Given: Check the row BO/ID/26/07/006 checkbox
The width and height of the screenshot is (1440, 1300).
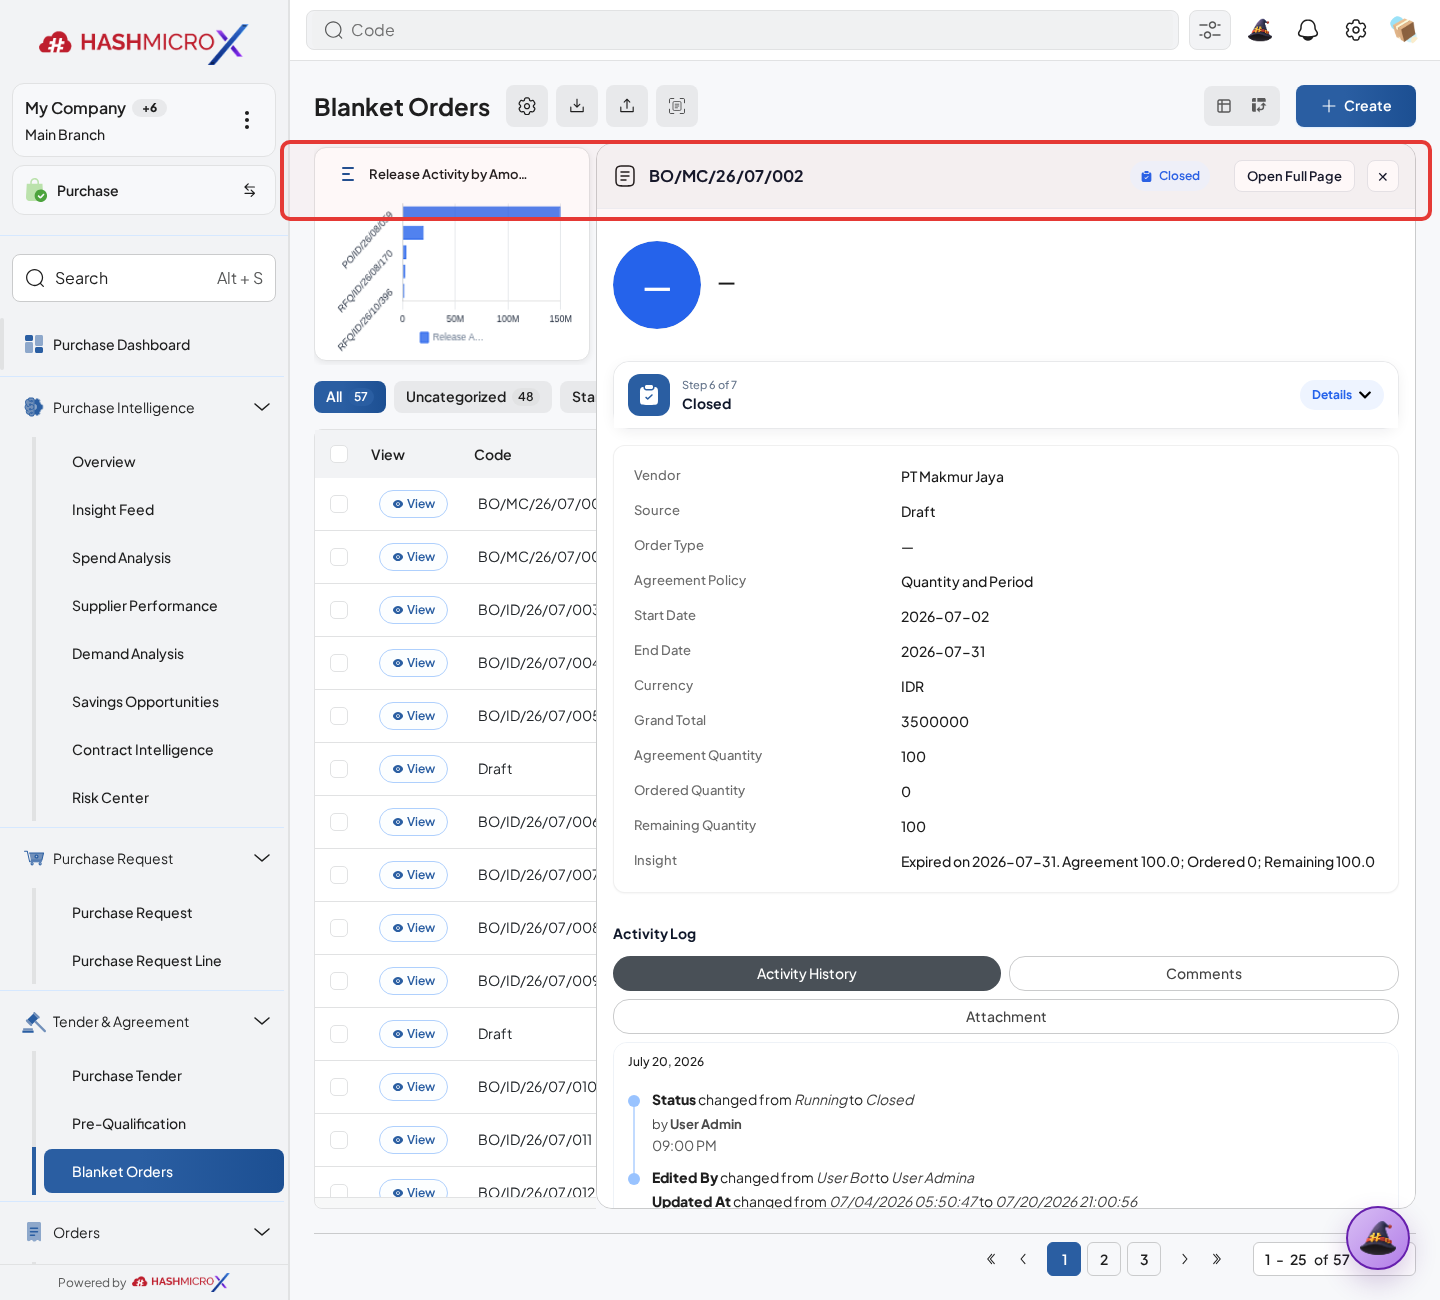Looking at the screenshot, I should coord(339,822).
